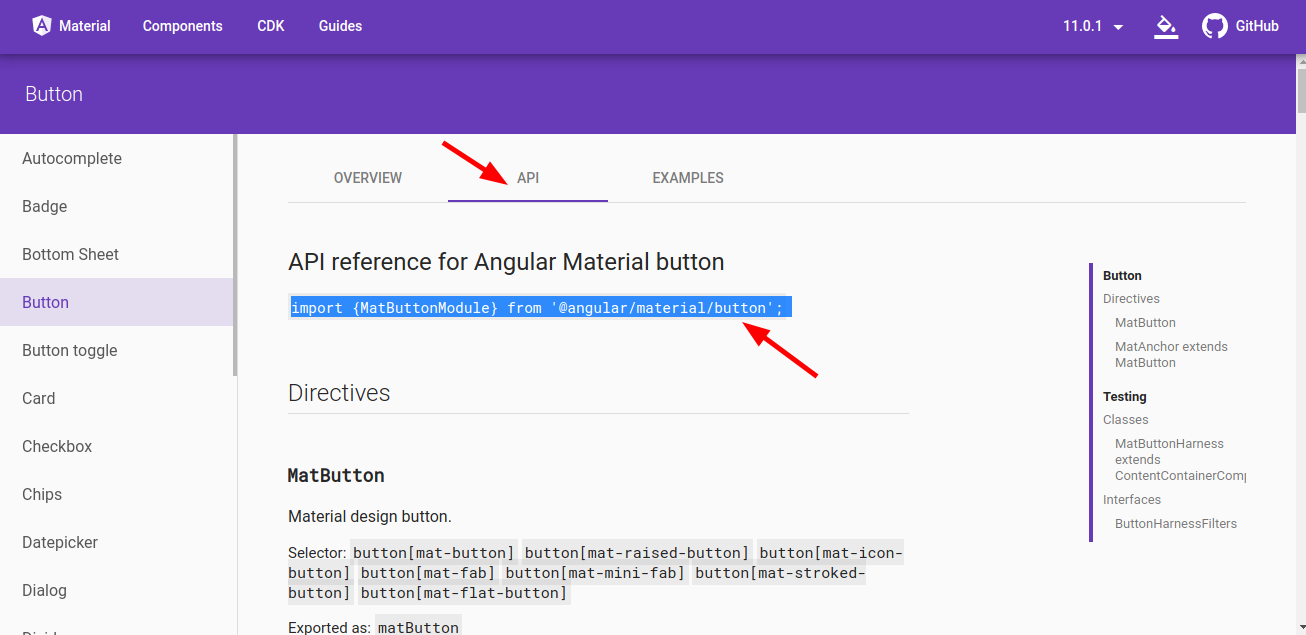Viewport: 1306px width, 635px height.
Task: Click the button[mat-mini-fab] selector code
Action: click(x=595, y=573)
